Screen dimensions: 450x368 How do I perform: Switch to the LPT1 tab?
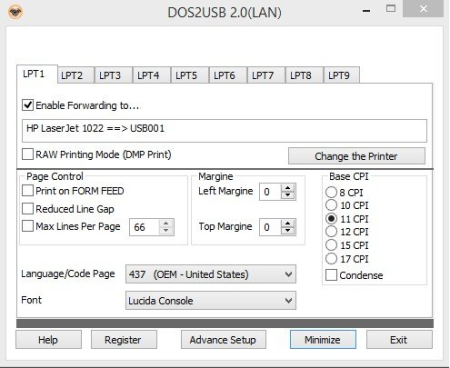click(x=37, y=74)
